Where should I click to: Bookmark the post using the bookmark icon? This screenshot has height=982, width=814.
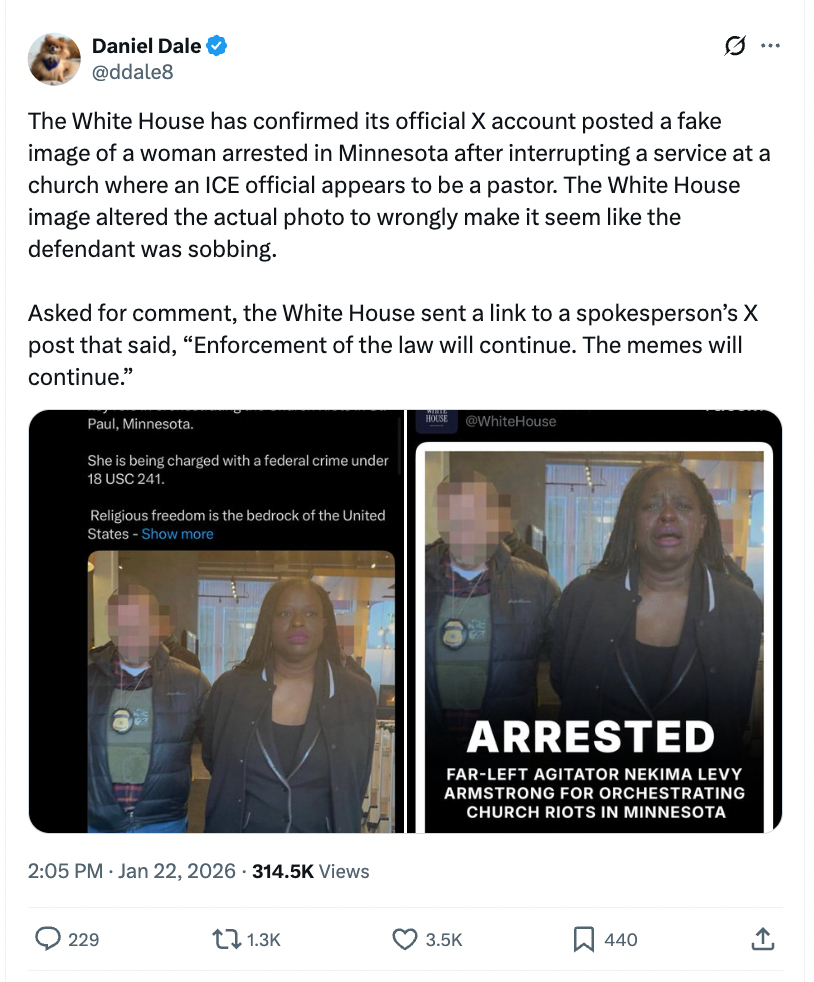tap(584, 939)
